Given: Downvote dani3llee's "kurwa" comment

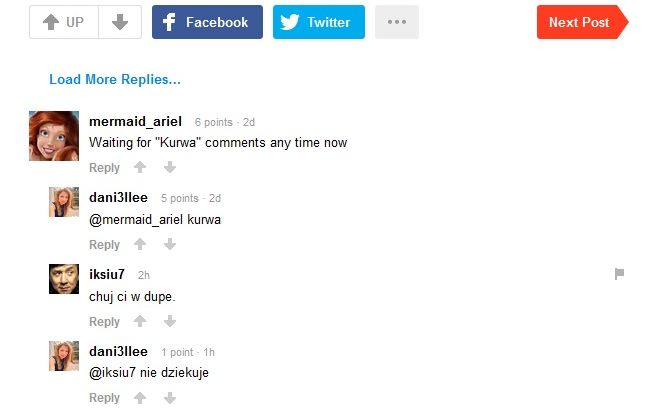Looking at the screenshot, I should (169, 245).
